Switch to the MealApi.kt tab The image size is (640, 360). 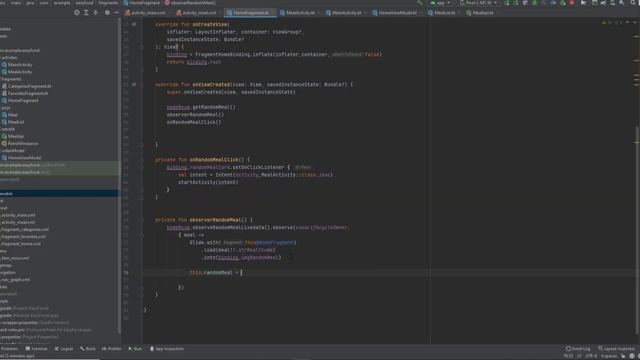click(482, 13)
